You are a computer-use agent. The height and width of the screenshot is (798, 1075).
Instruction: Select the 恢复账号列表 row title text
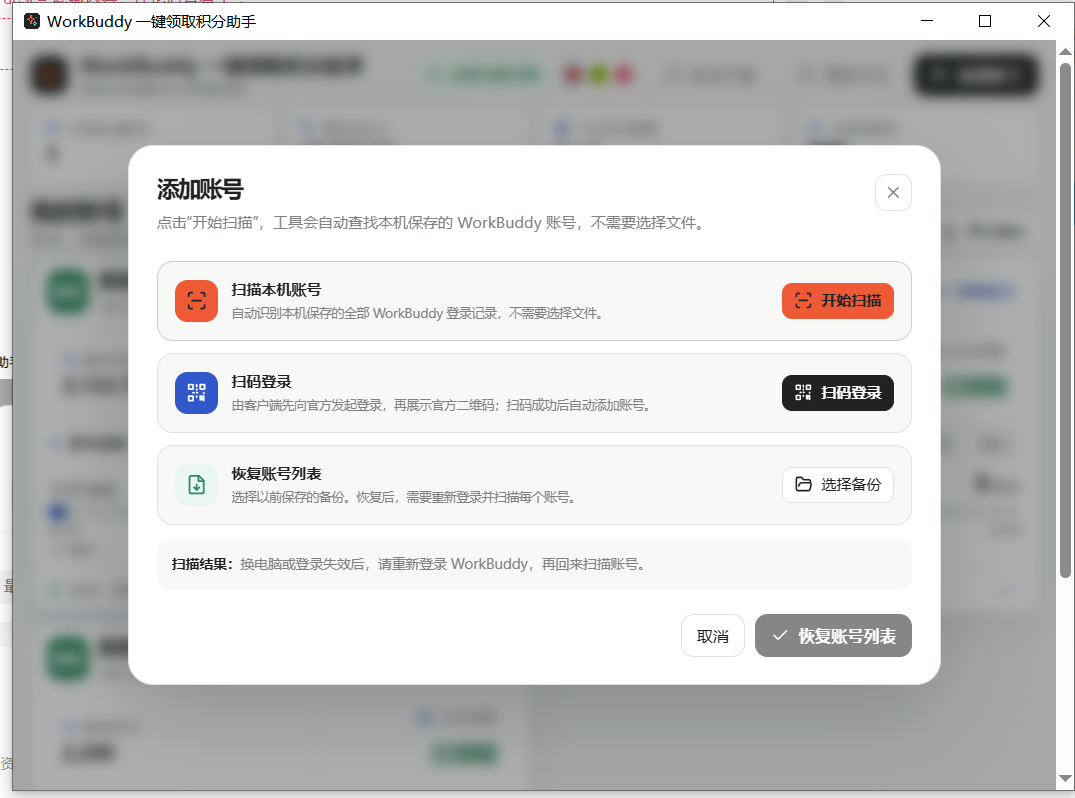[276, 474]
